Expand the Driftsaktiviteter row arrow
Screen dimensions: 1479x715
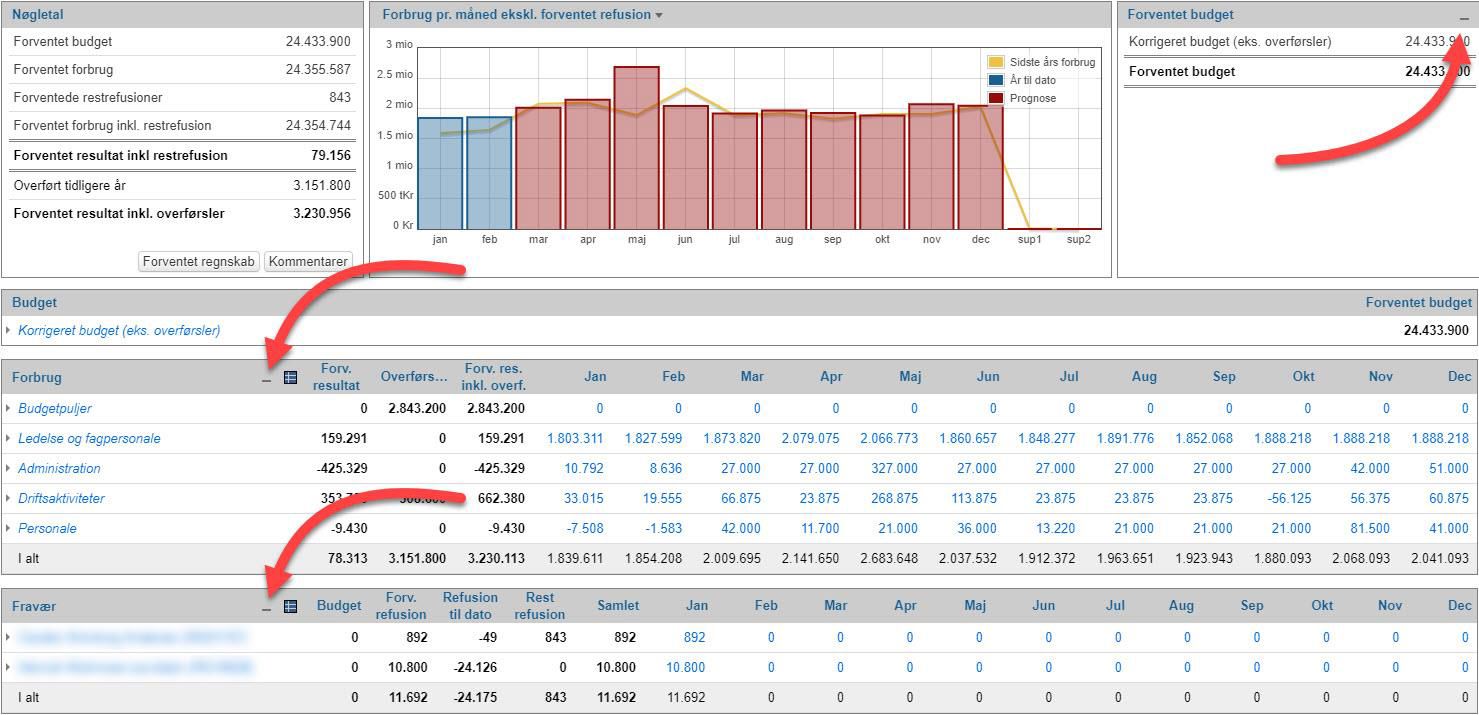click(x=9, y=499)
